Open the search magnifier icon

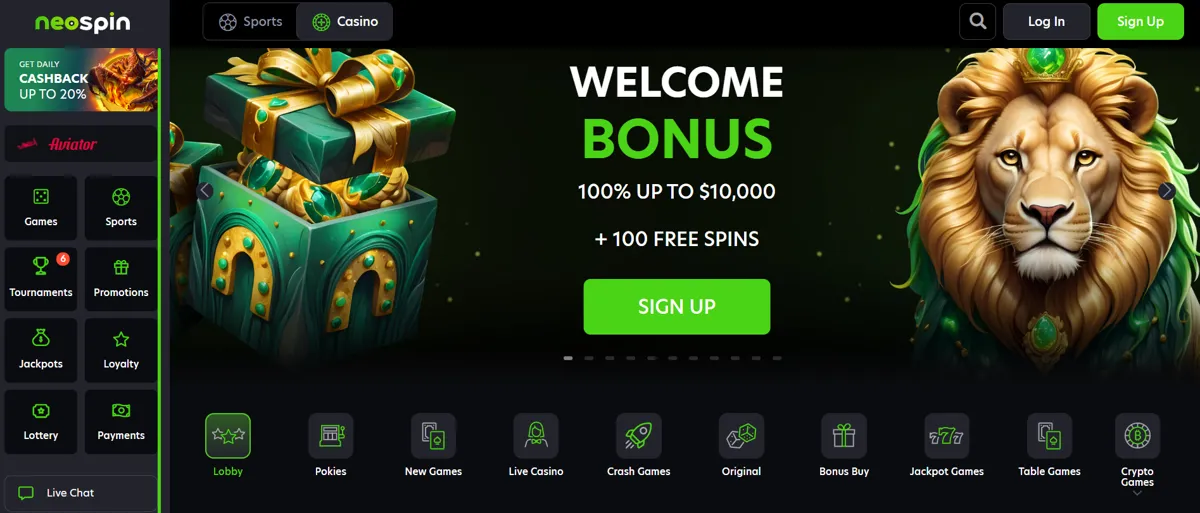[977, 21]
